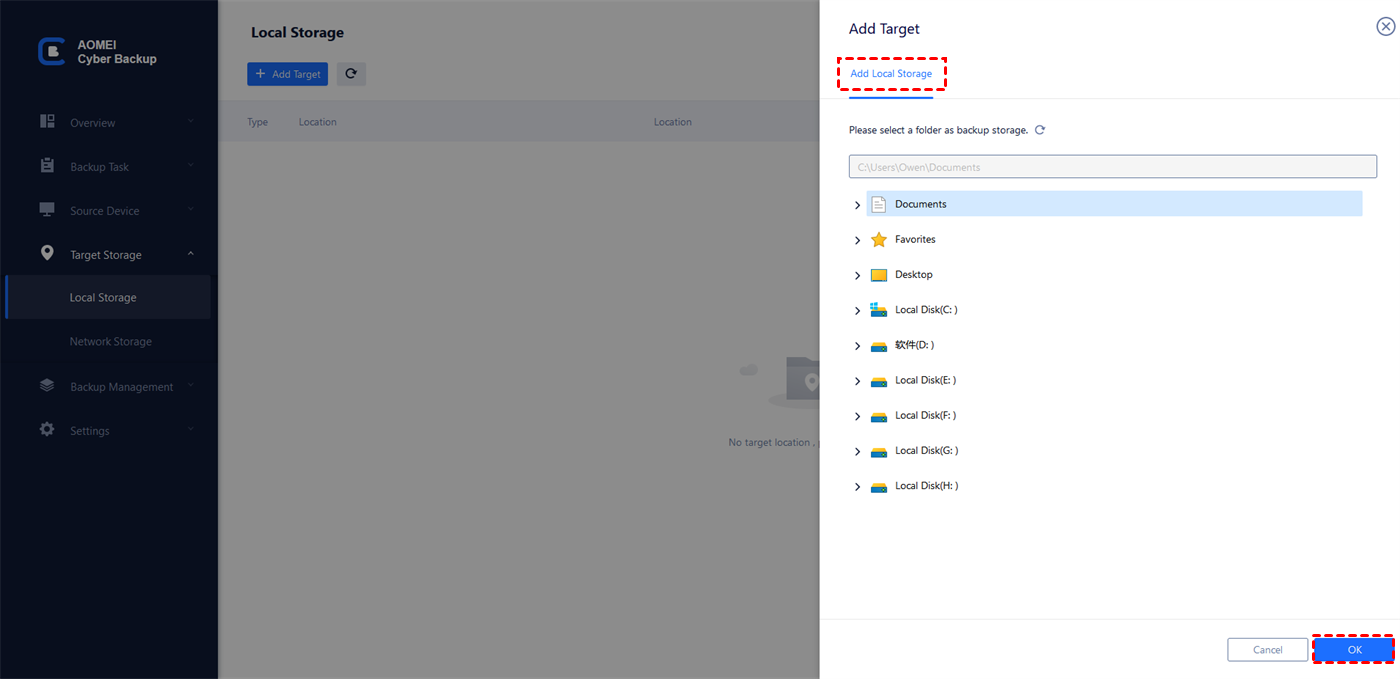Screen dimensions: 1400x679
Task: Select Local Disk (G:) in the tree
Action: point(926,451)
